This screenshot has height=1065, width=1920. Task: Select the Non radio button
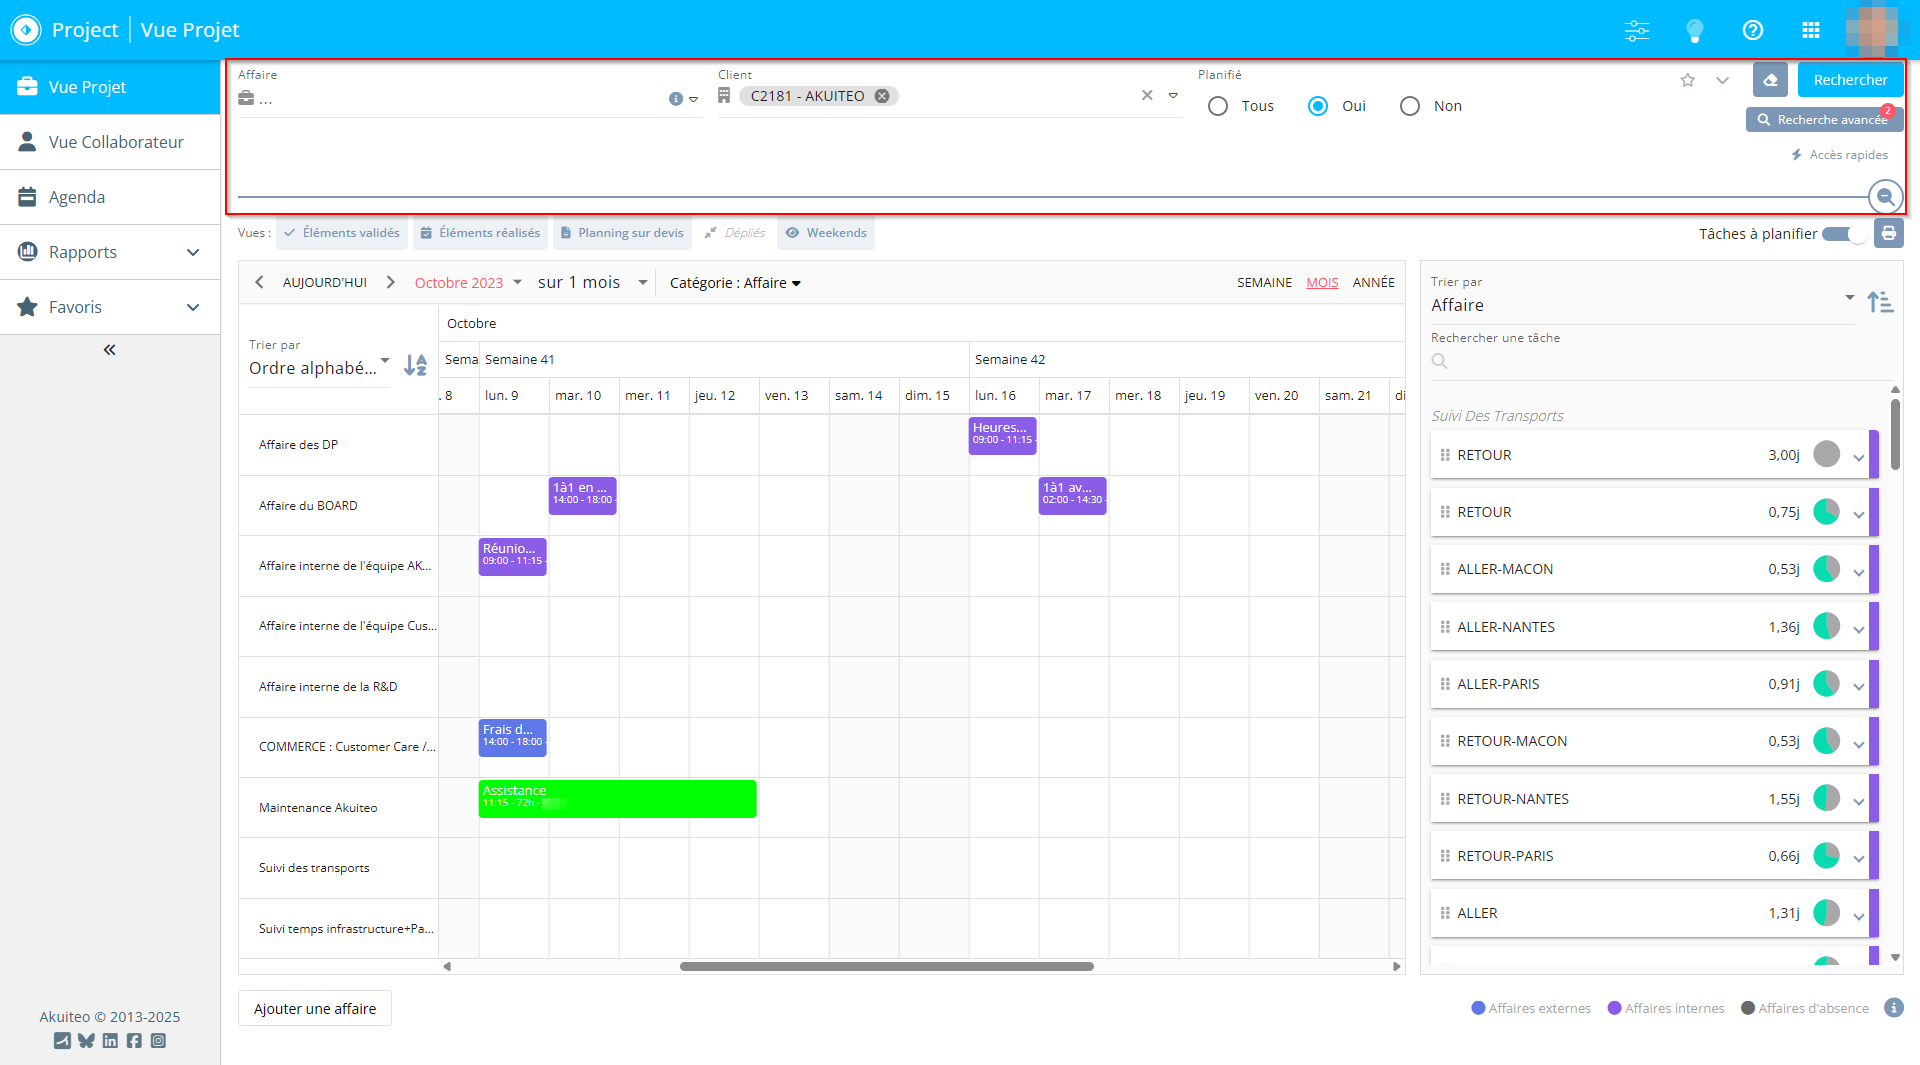click(x=1410, y=106)
